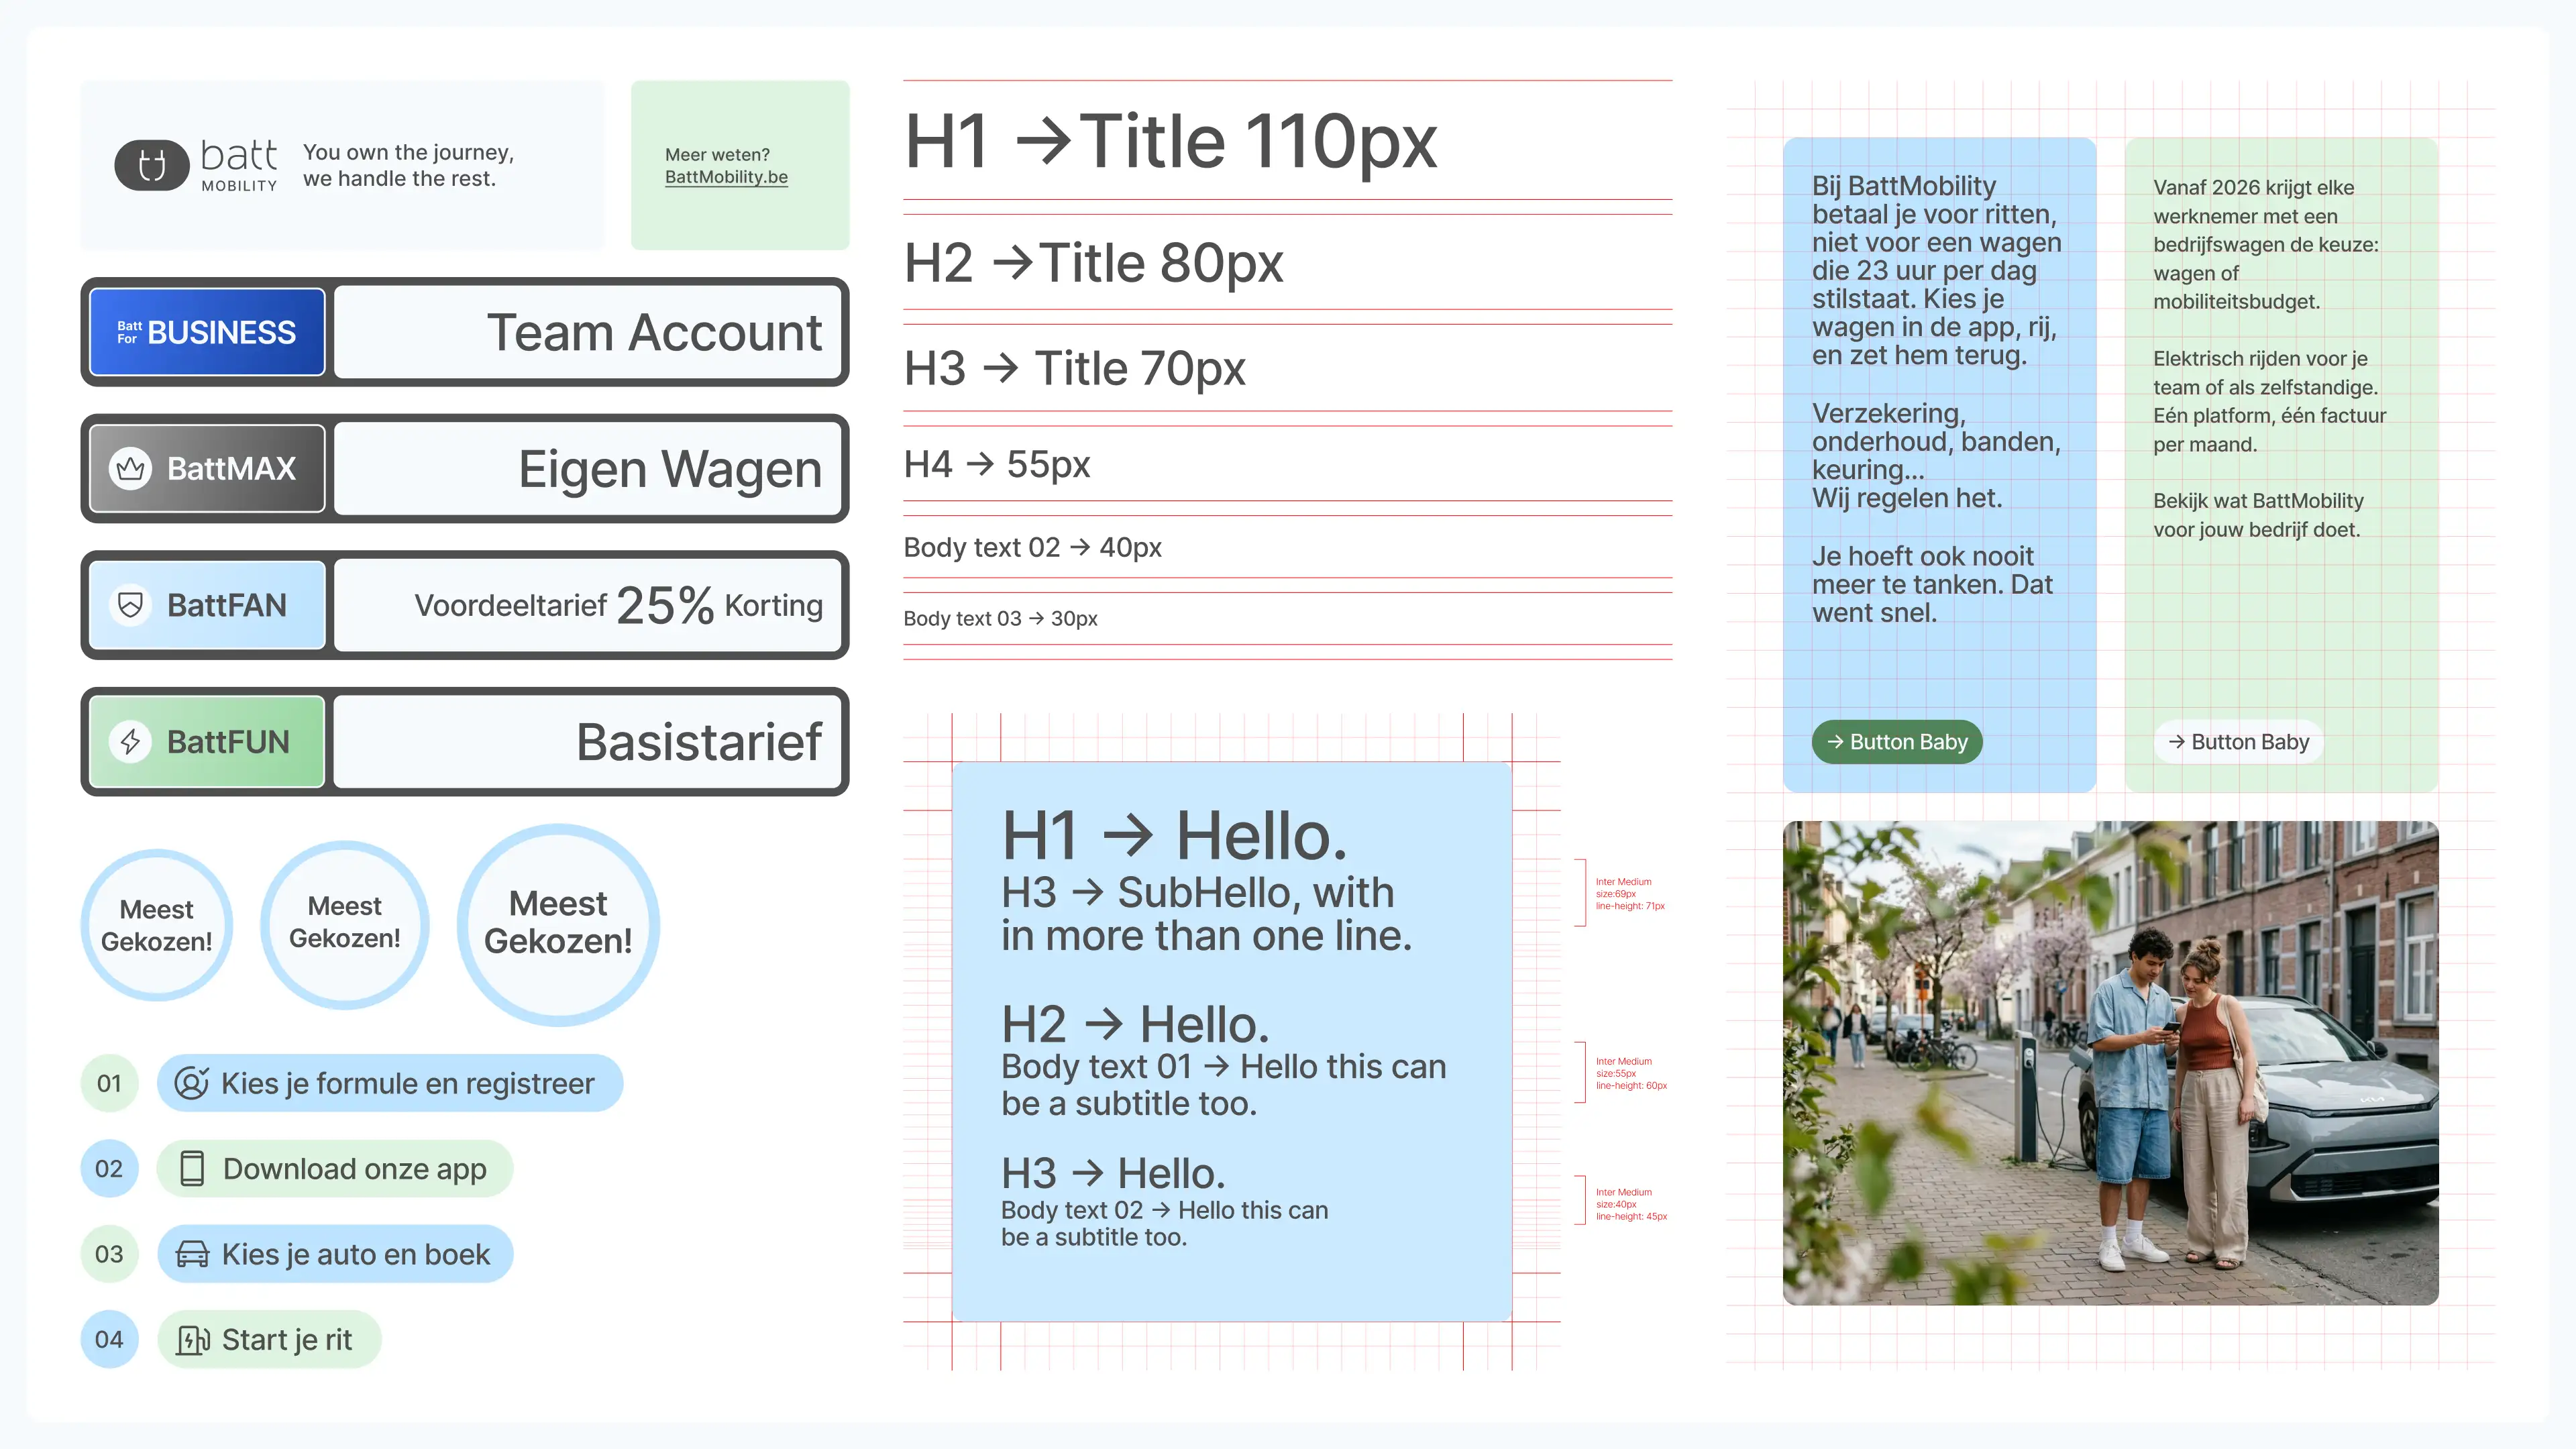This screenshot has height=1449, width=2576.
Task: Click the 'H3 → SubHello, with' subtitle
Action: pyautogui.click(x=1198, y=892)
